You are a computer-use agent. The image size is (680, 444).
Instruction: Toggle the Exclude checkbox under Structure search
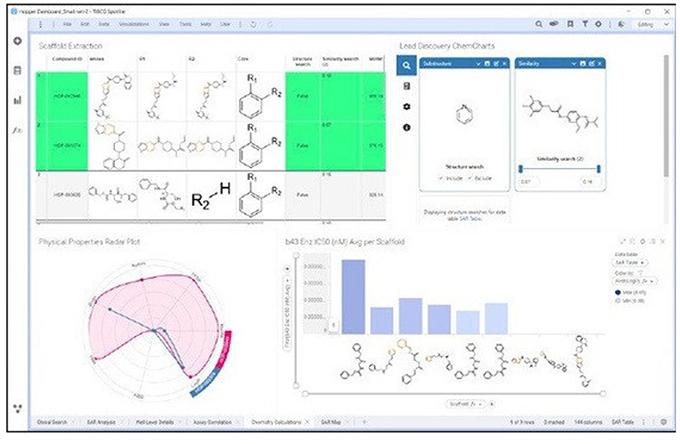coord(470,177)
